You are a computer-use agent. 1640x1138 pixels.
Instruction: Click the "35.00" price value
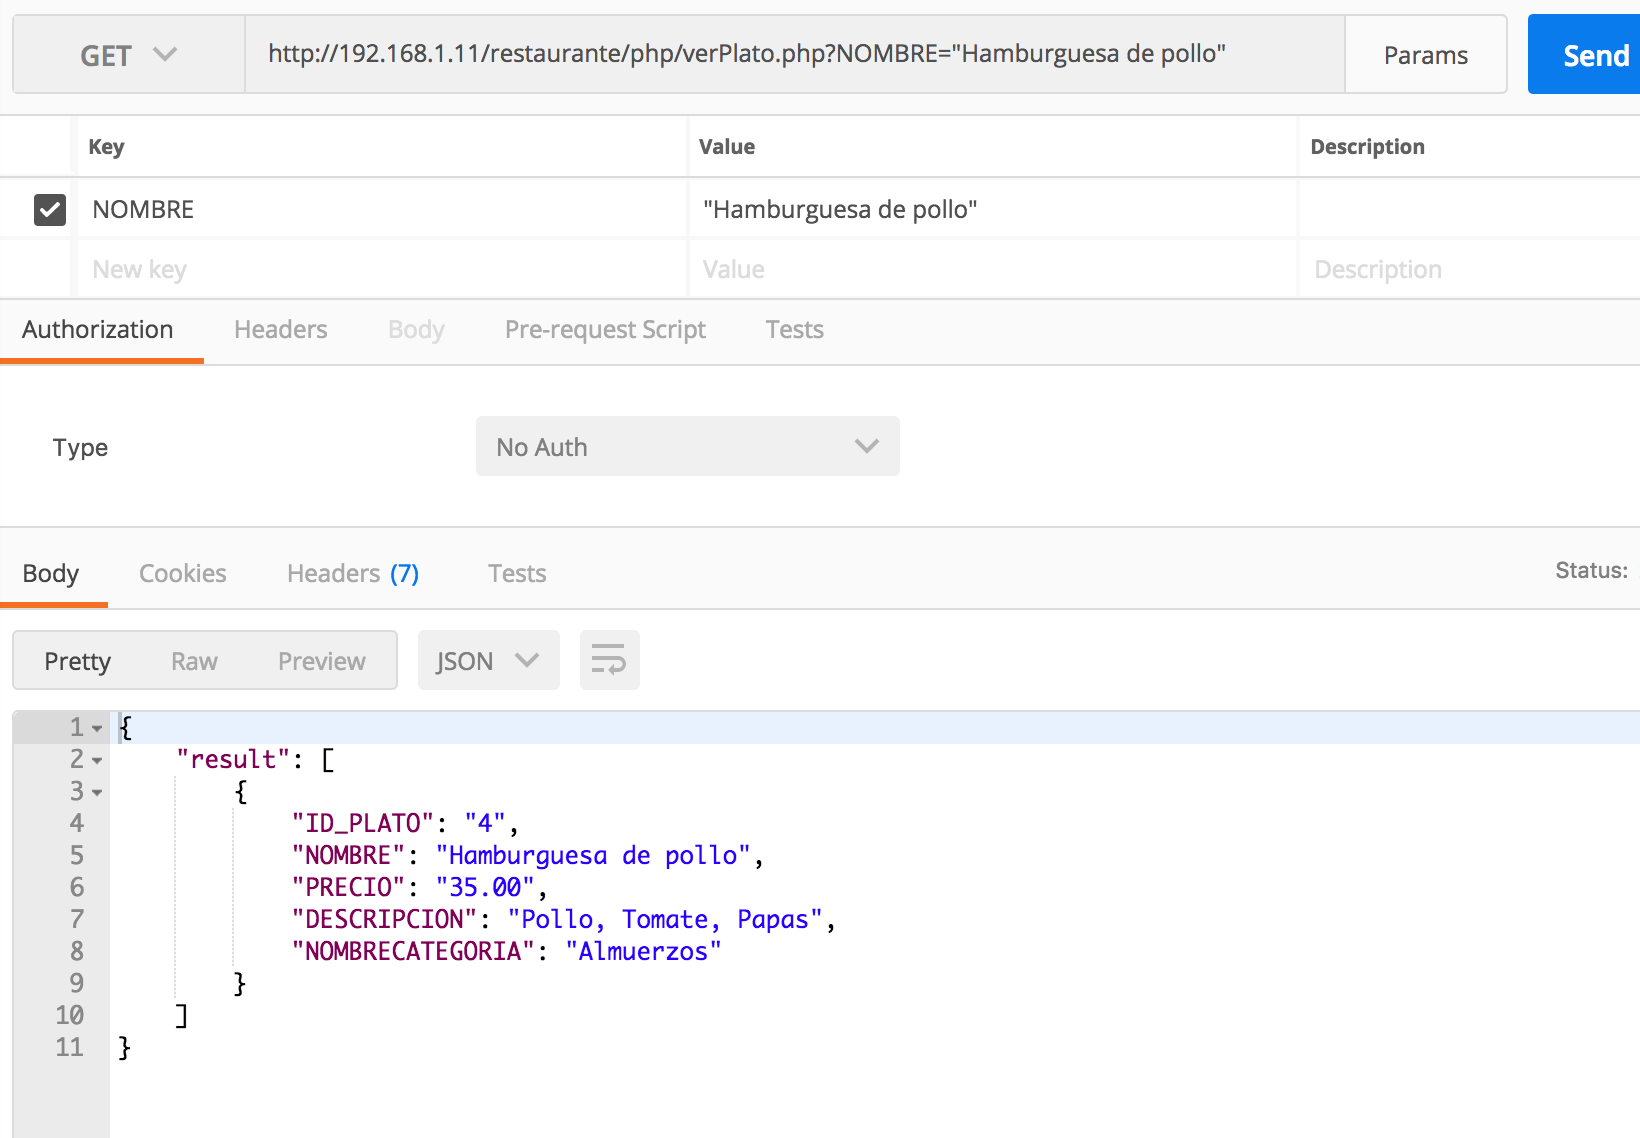coord(485,887)
